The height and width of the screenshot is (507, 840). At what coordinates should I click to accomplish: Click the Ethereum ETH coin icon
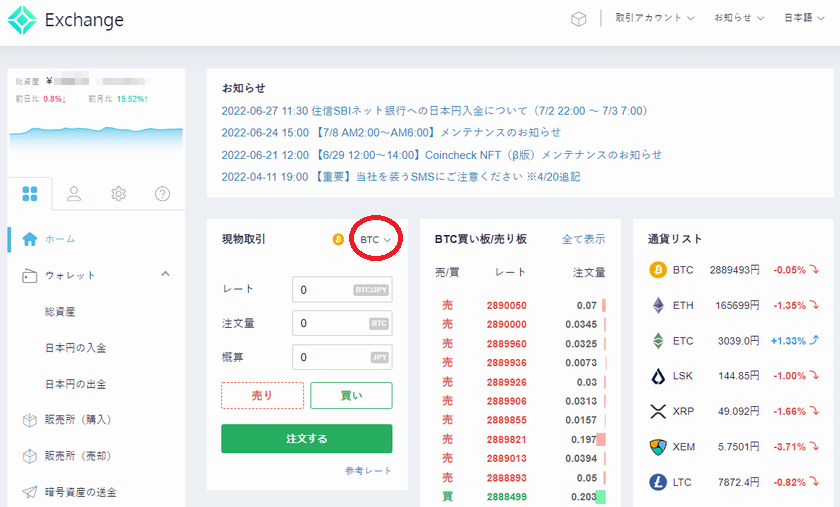658,305
